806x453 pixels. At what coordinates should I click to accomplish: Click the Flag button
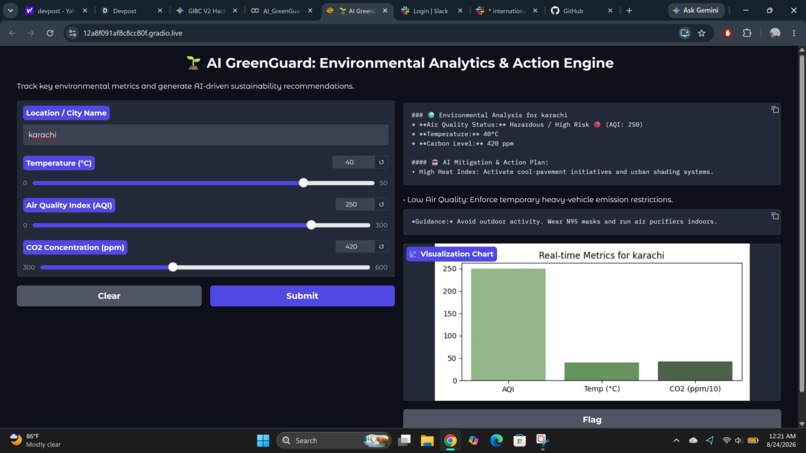pyautogui.click(x=592, y=419)
